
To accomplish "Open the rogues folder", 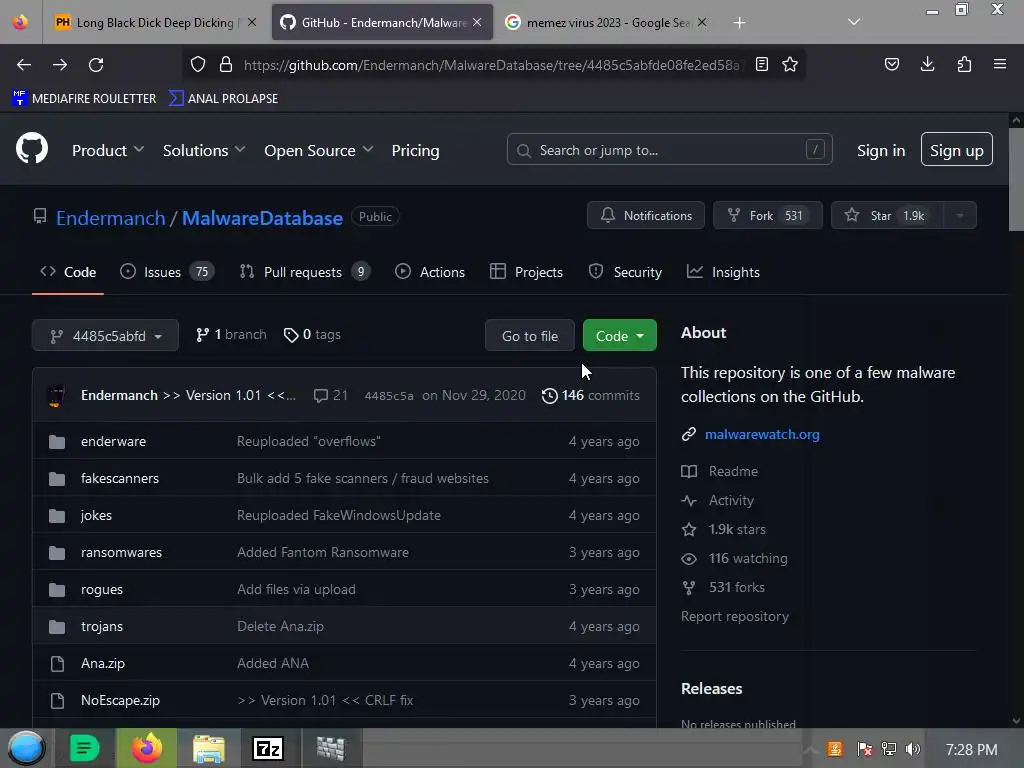I will [x=102, y=590].
